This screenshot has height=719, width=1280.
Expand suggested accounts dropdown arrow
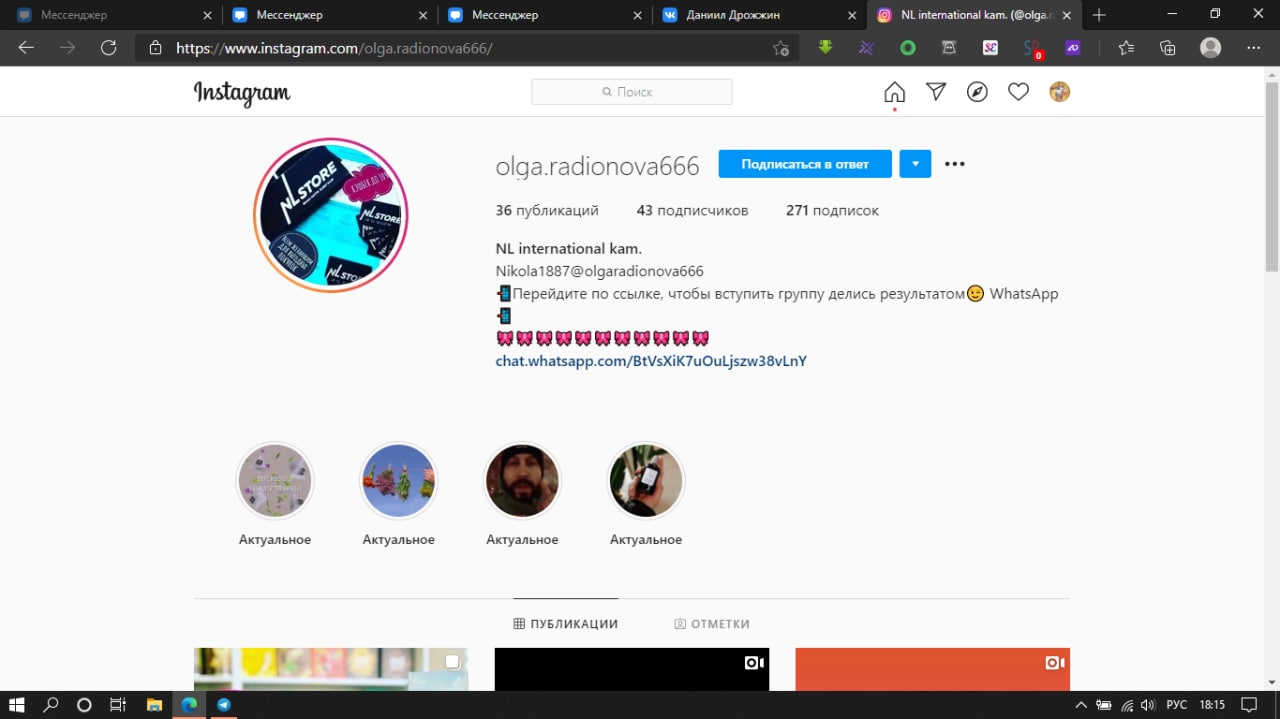tap(915, 164)
